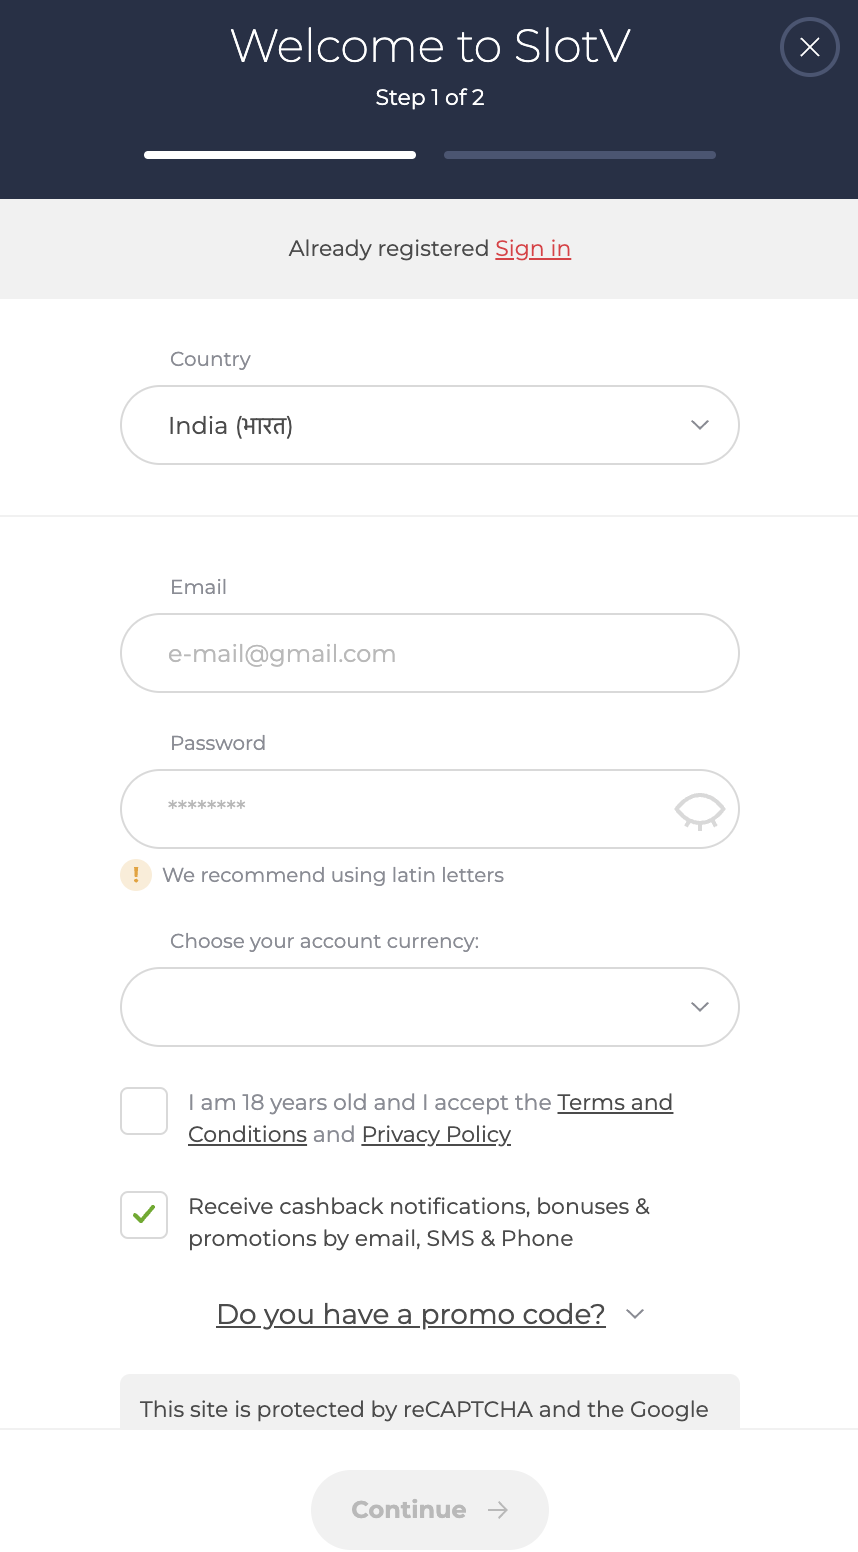Click the Sign in link
The width and height of the screenshot is (858, 1552).
(533, 248)
